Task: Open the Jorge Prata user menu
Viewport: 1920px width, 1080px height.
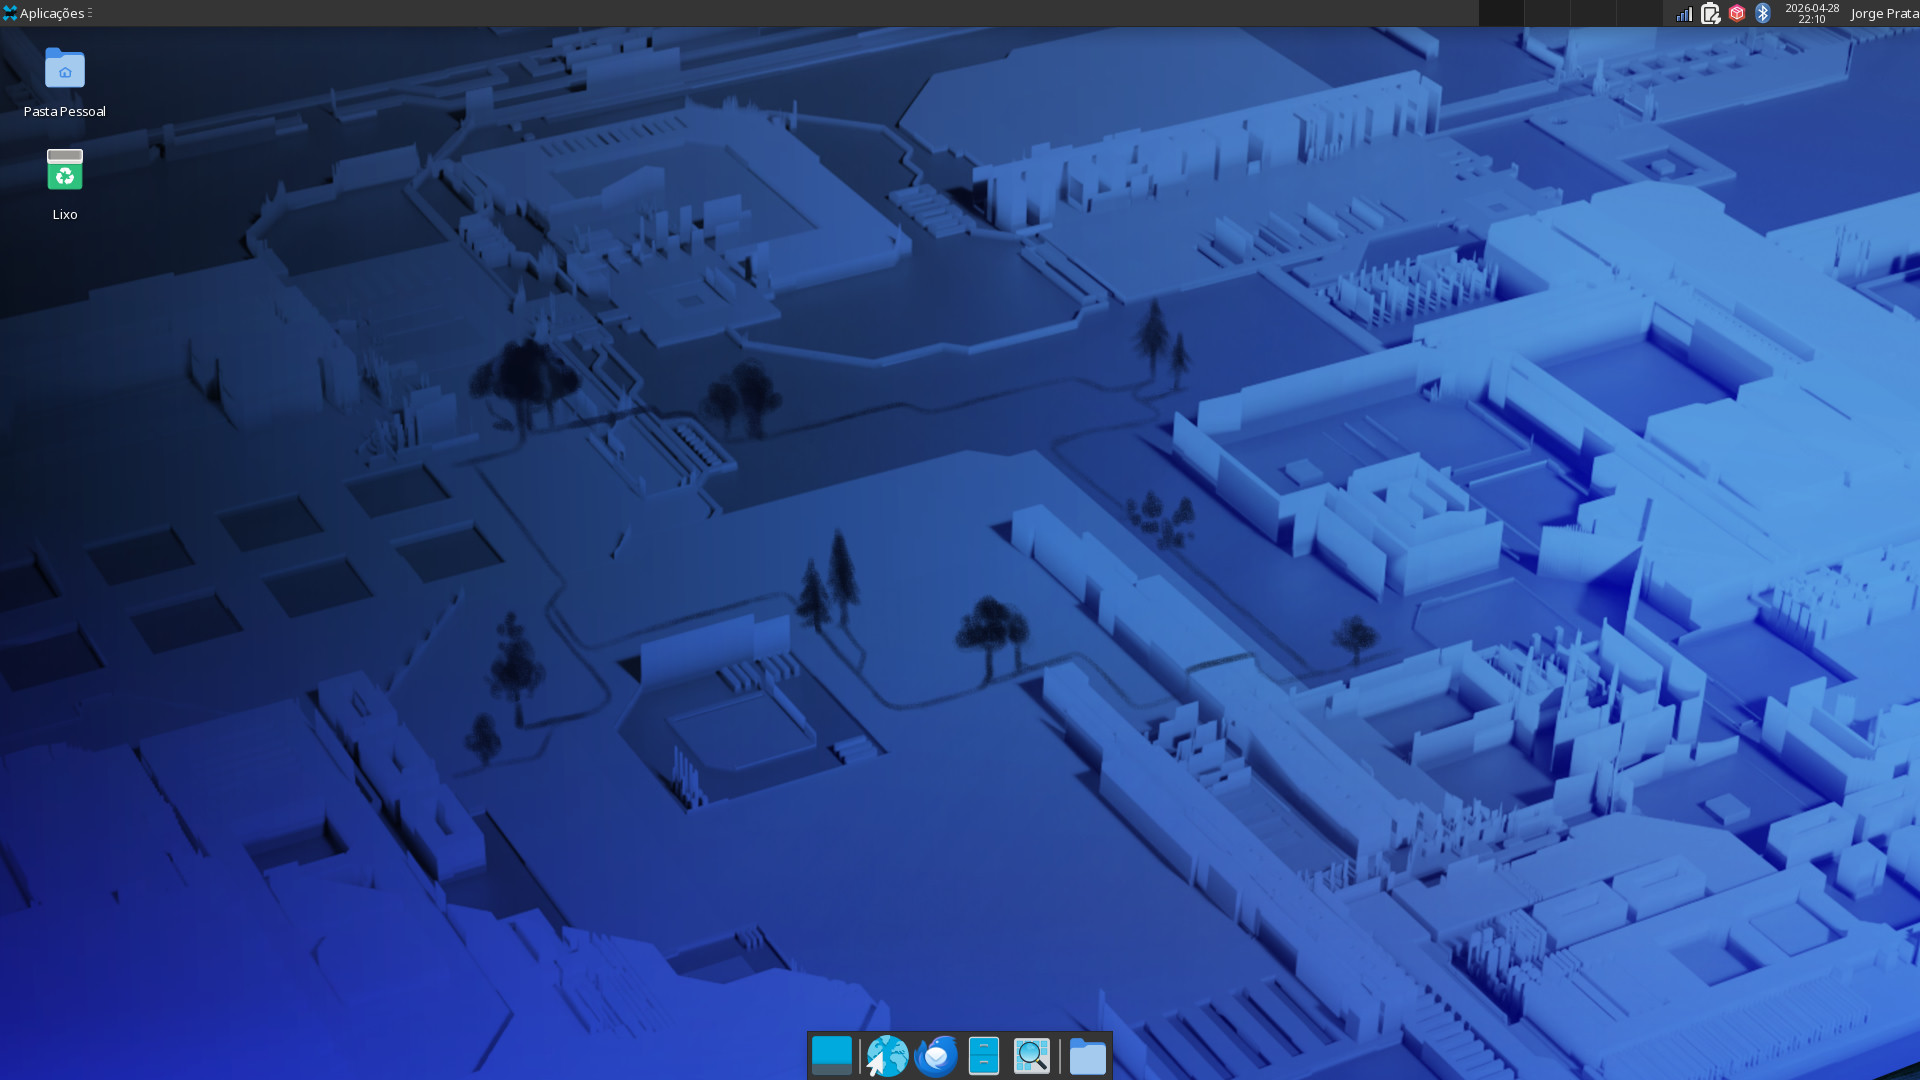Action: pos(1884,13)
